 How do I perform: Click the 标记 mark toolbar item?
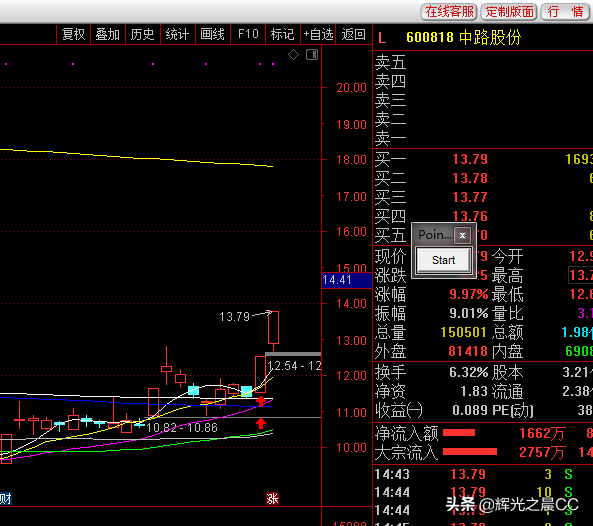tap(283, 34)
